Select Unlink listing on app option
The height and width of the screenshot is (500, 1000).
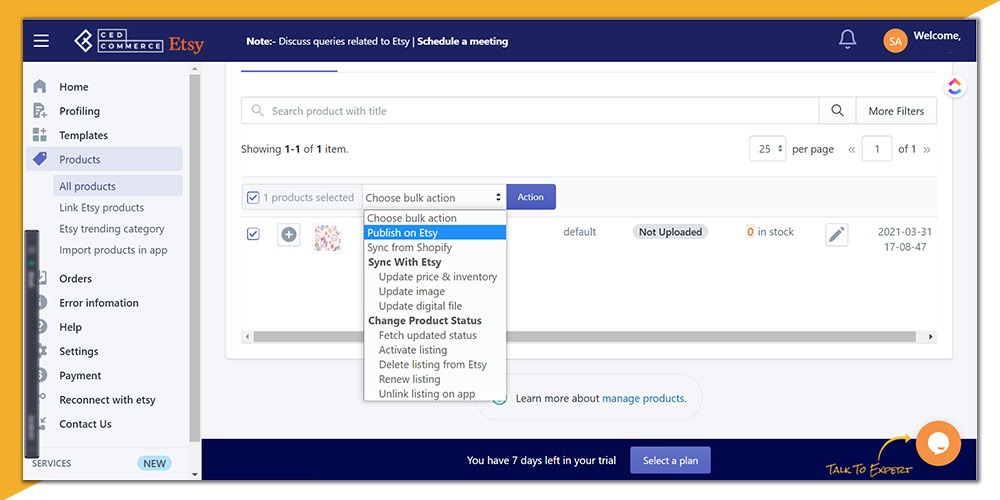click(x=435, y=394)
